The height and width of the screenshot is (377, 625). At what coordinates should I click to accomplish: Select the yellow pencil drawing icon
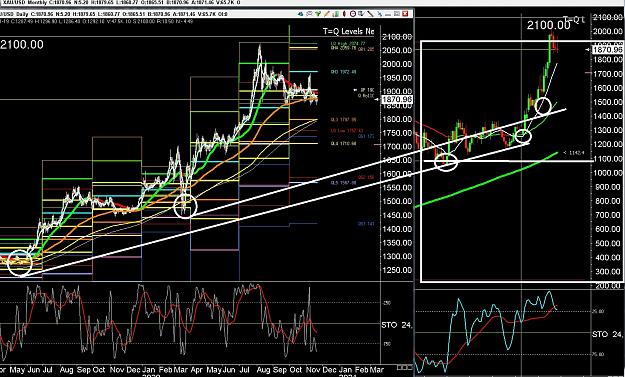click(x=326, y=14)
